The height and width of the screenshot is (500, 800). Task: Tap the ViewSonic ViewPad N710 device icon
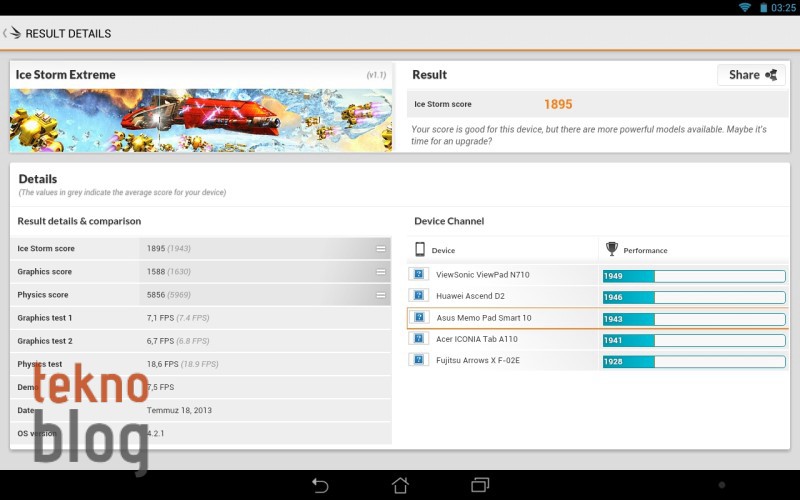(419, 274)
